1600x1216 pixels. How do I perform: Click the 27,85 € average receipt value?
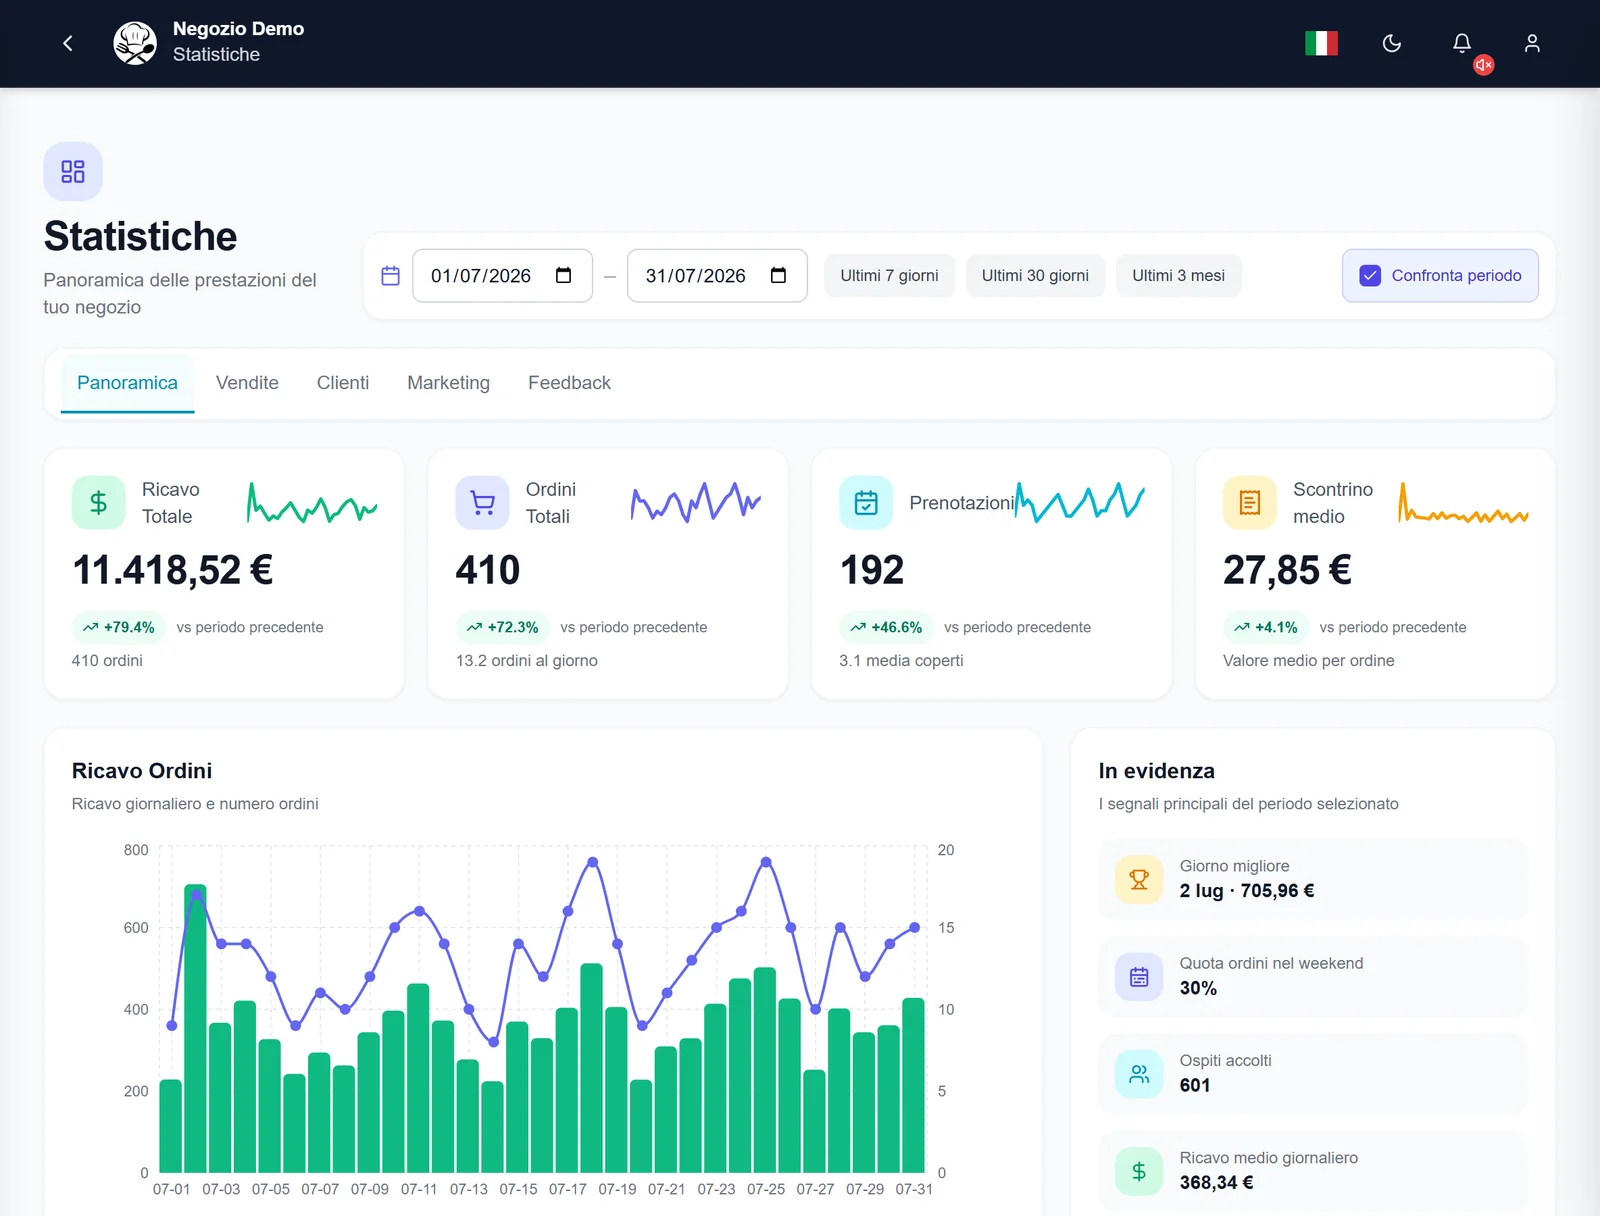[x=1288, y=570]
